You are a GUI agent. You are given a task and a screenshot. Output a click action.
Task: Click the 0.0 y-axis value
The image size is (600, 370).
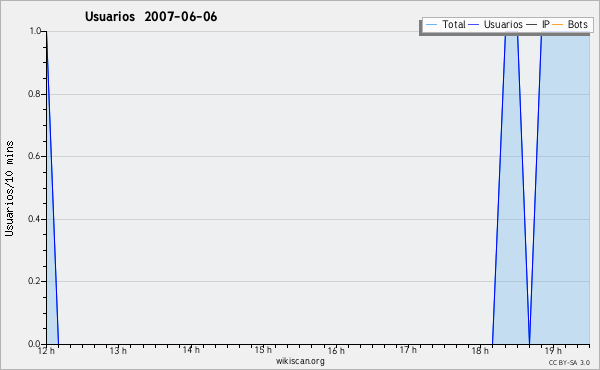click(34, 344)
